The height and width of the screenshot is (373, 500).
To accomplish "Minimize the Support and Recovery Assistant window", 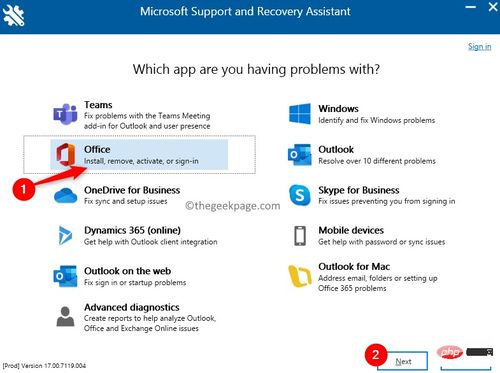I will pyautogui.click(x=470, y=7).
